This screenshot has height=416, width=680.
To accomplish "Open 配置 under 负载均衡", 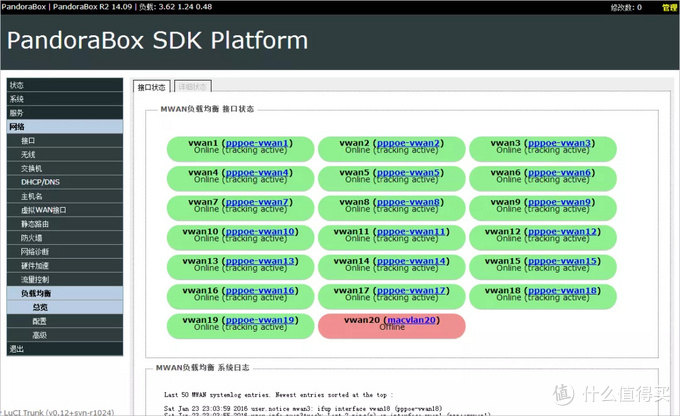I will coord(39,321).
